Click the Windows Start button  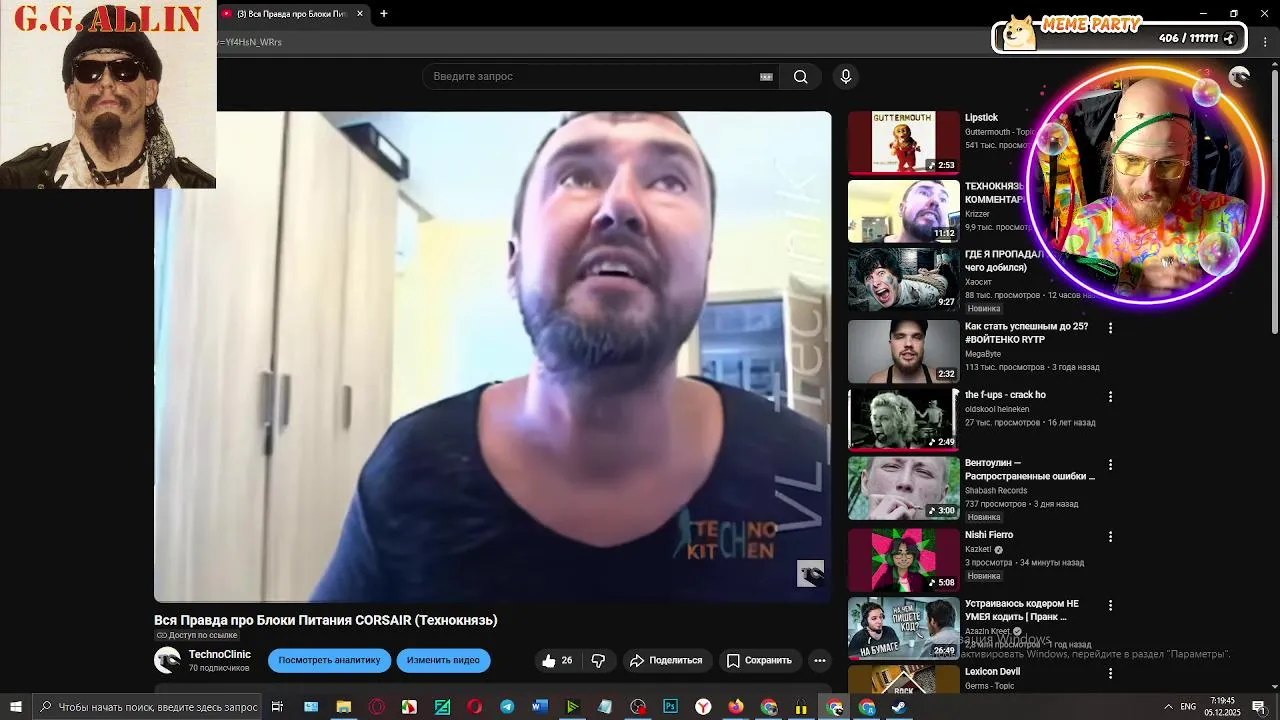(16, 707)
